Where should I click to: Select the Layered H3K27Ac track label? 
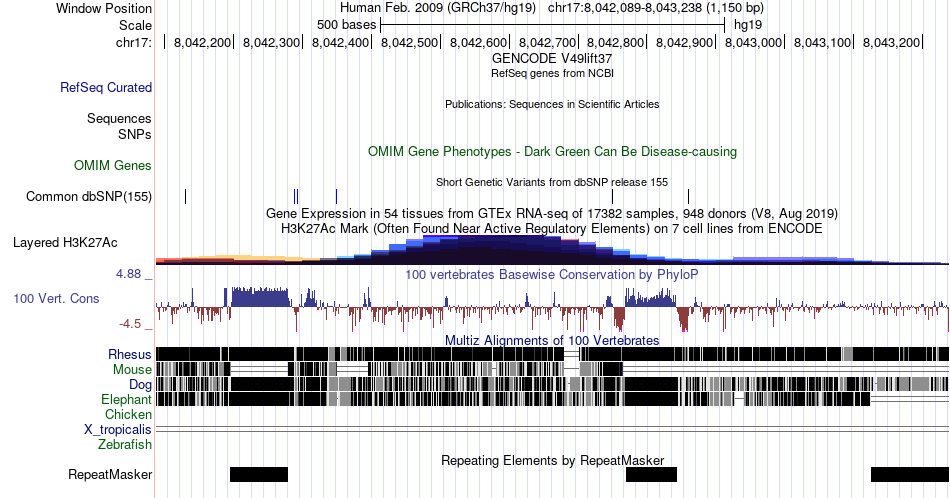pos(65,242)
